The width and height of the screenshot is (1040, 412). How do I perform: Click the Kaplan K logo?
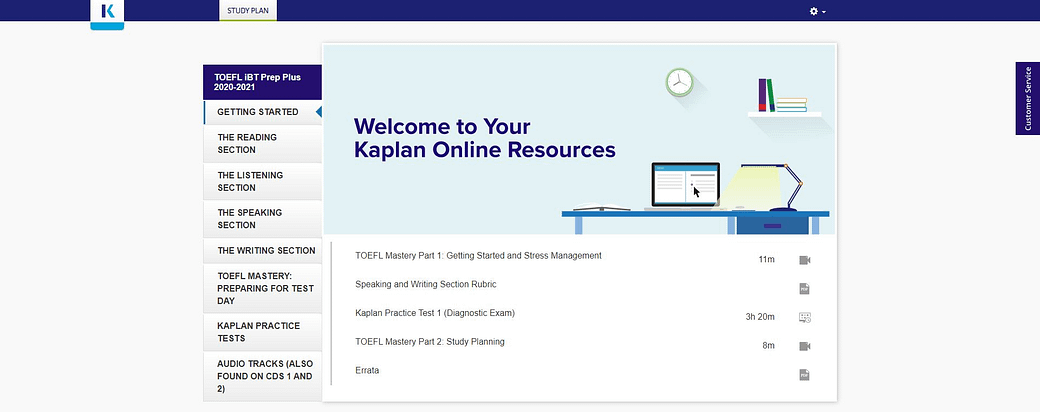107,15
